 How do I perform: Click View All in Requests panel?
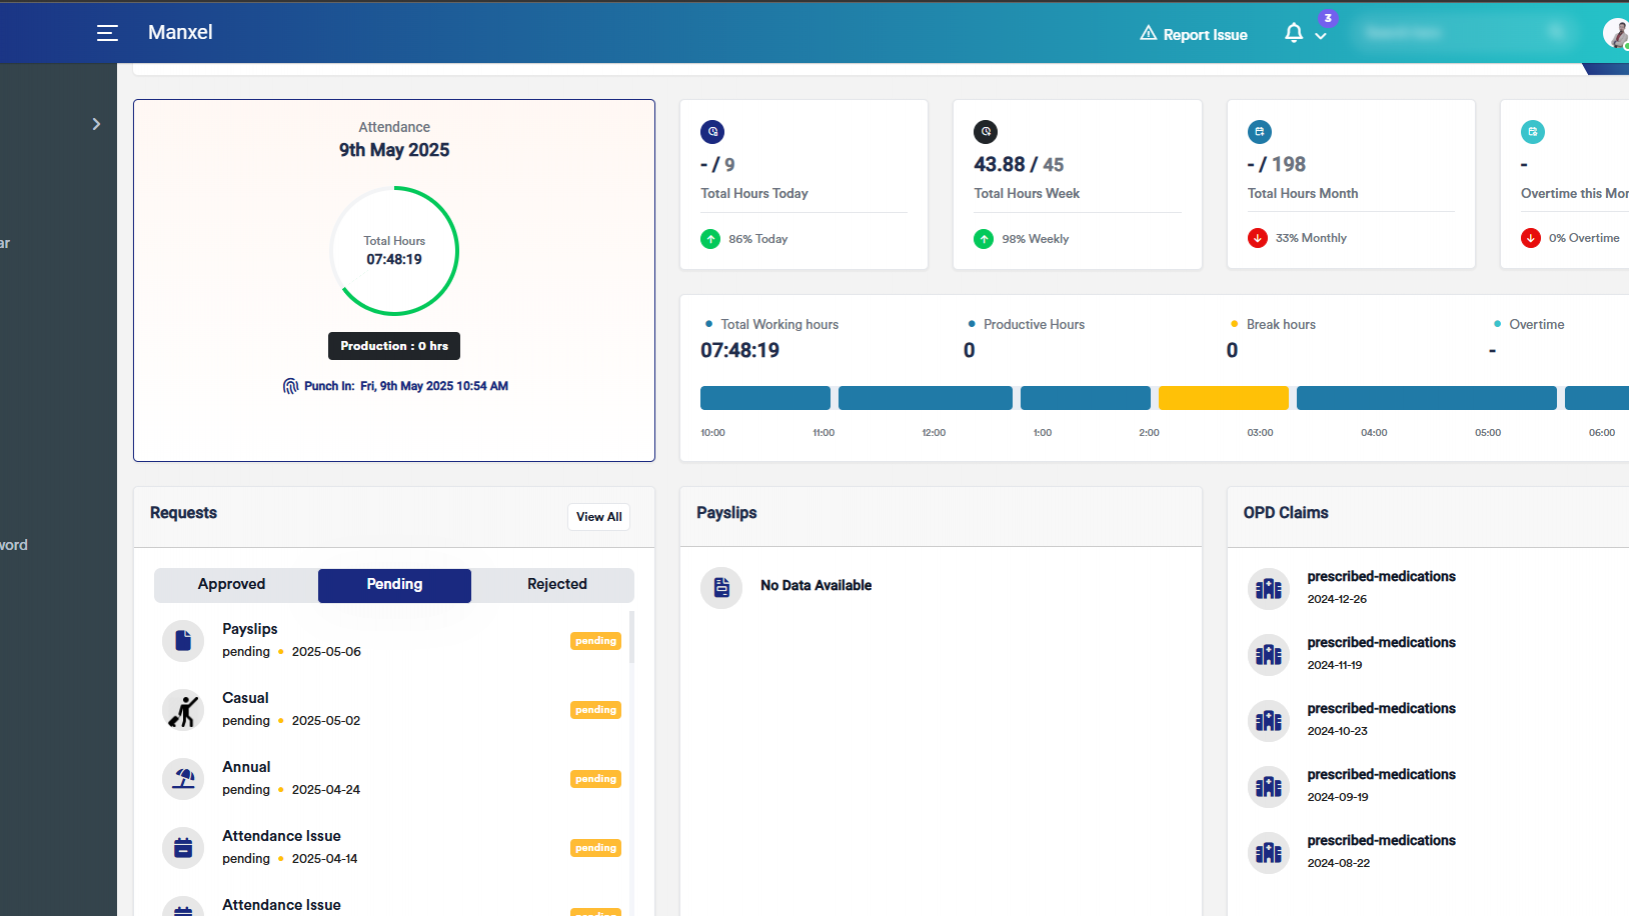(599, 517)
